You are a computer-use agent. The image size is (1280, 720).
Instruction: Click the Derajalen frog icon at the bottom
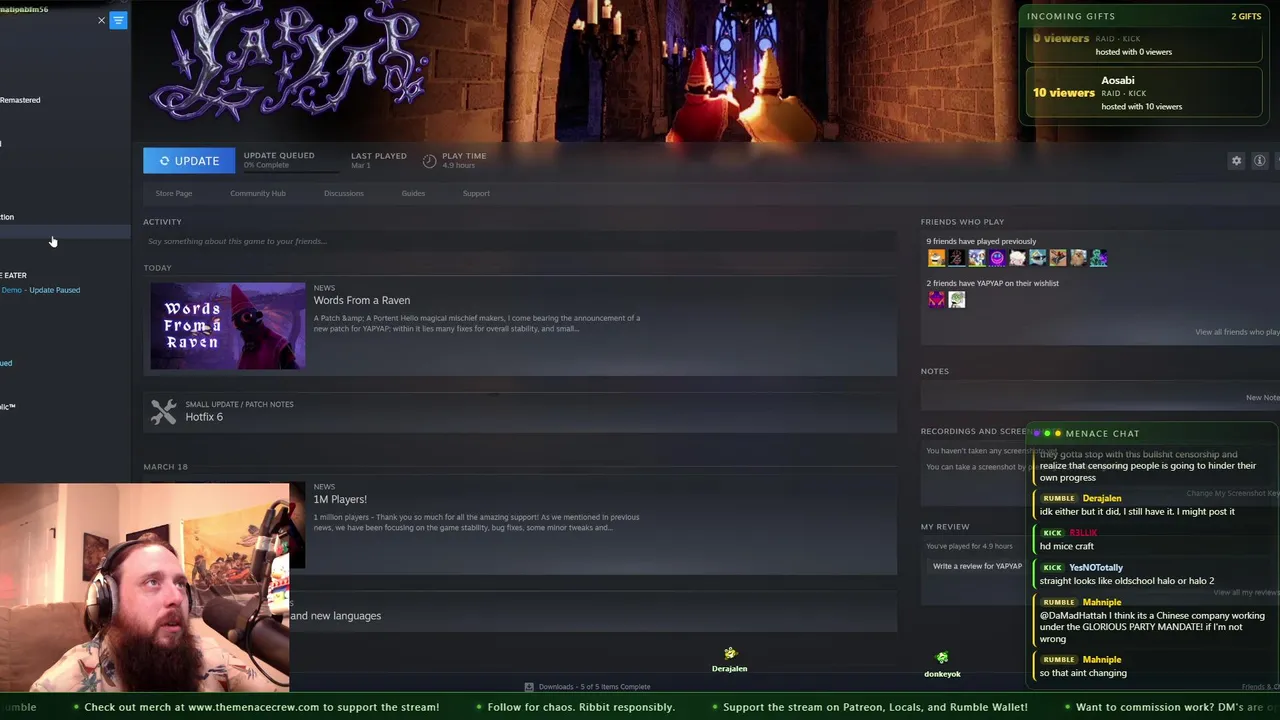click(730, 654)
